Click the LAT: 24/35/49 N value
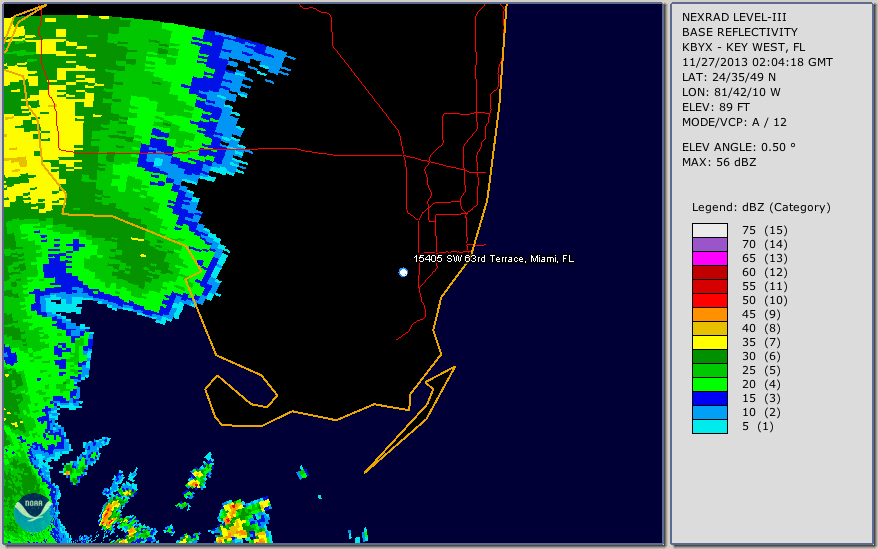 (x=729, y=77)
